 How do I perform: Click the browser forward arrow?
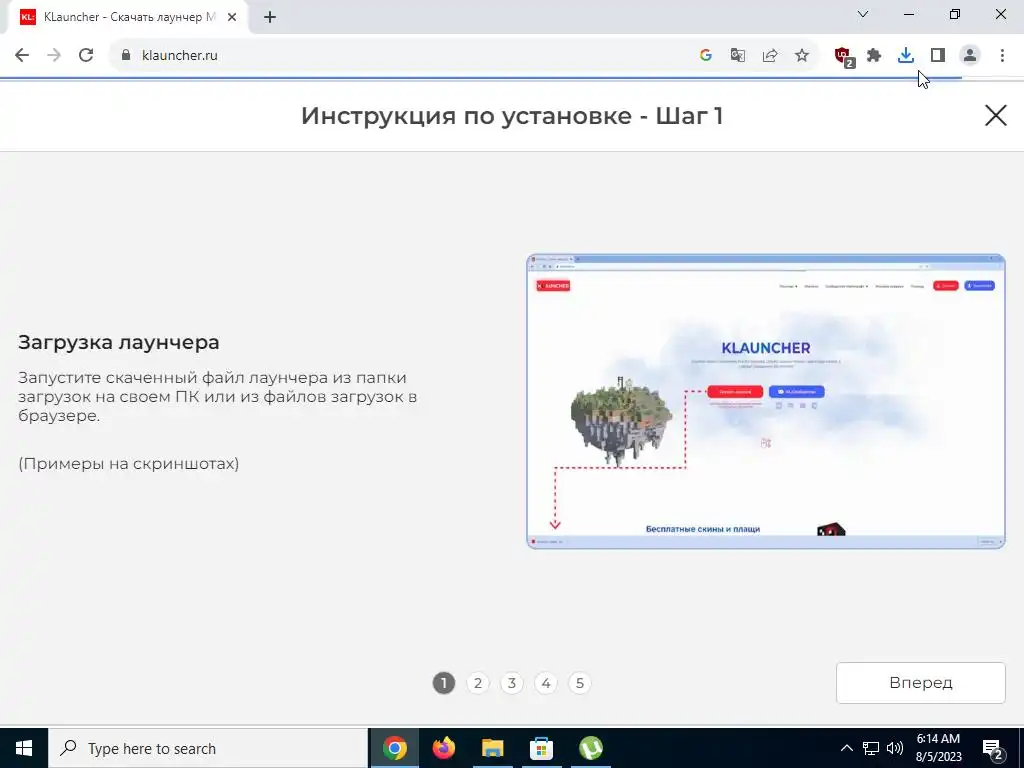[54, 56]
